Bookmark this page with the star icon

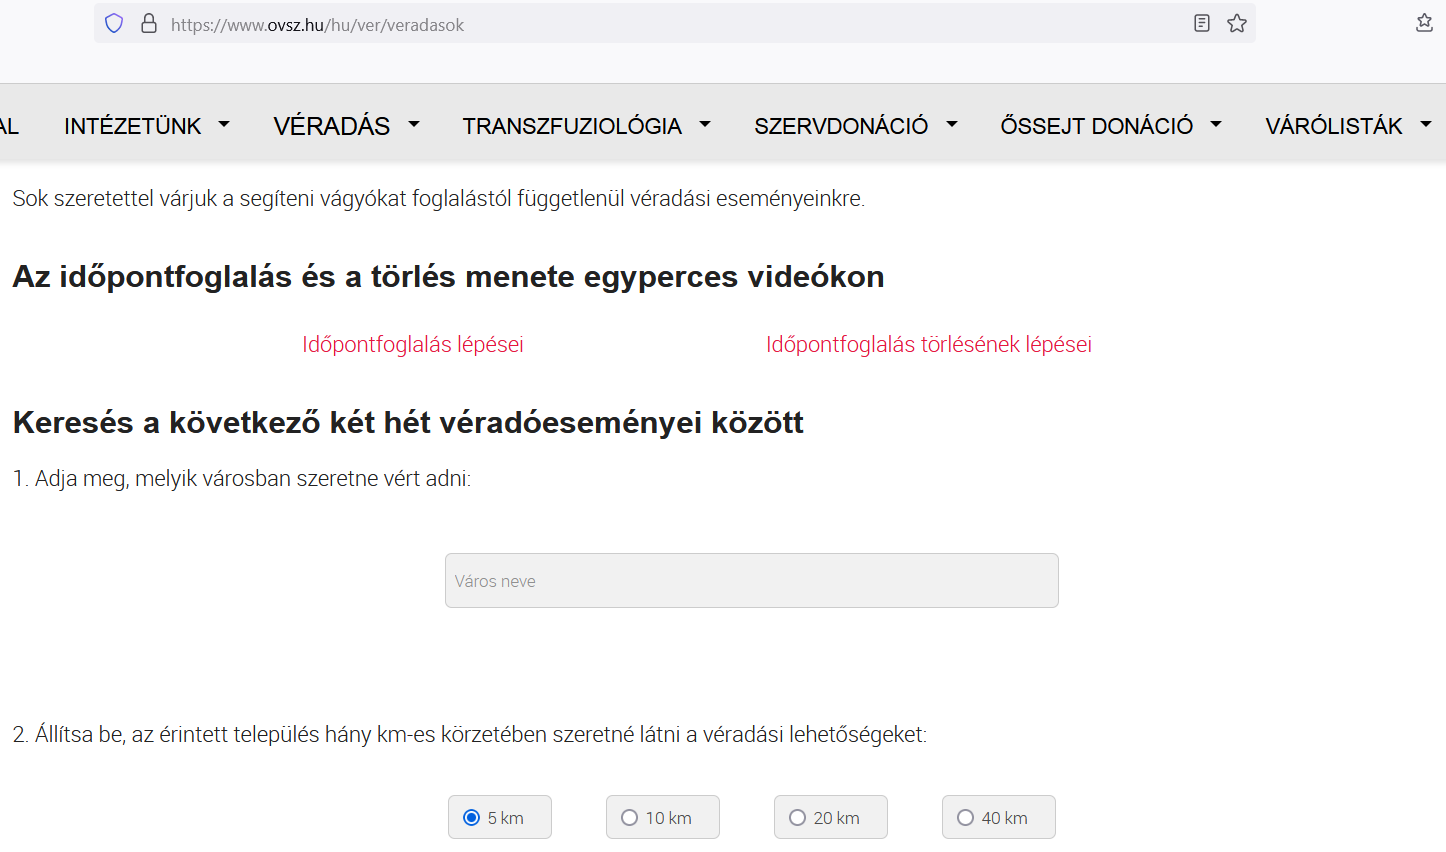coord(1237,24)
